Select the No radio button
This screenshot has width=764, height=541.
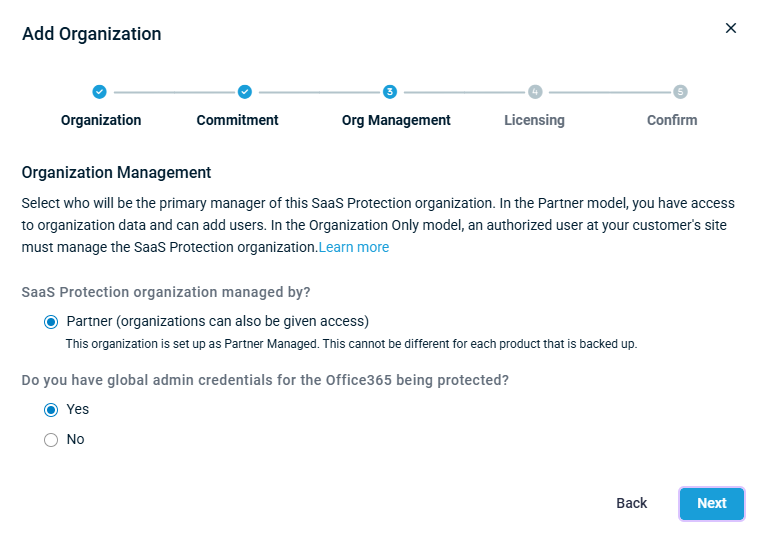point(51,440)
